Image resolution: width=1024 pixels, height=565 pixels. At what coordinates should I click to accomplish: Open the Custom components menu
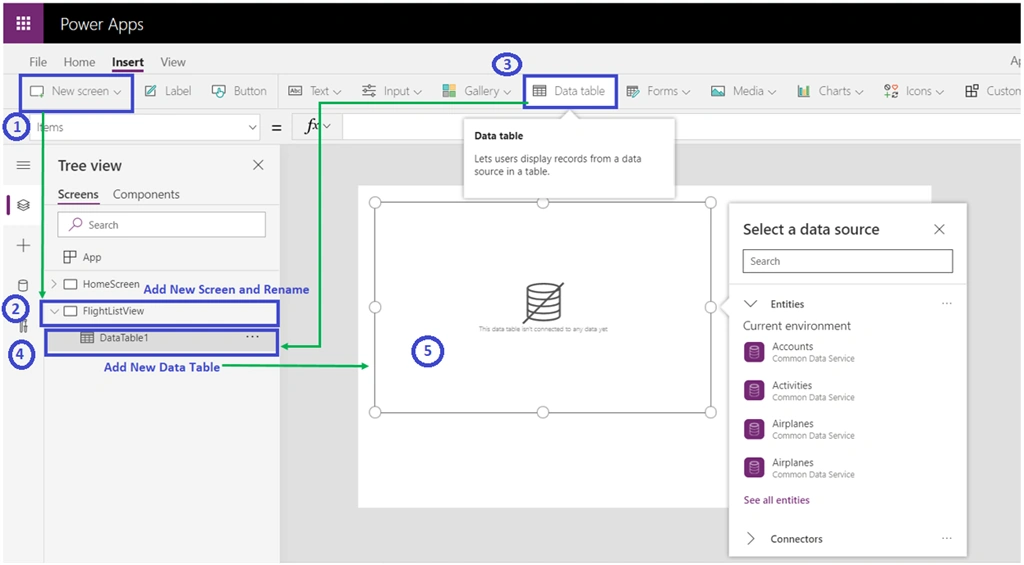tap(993, 91)
